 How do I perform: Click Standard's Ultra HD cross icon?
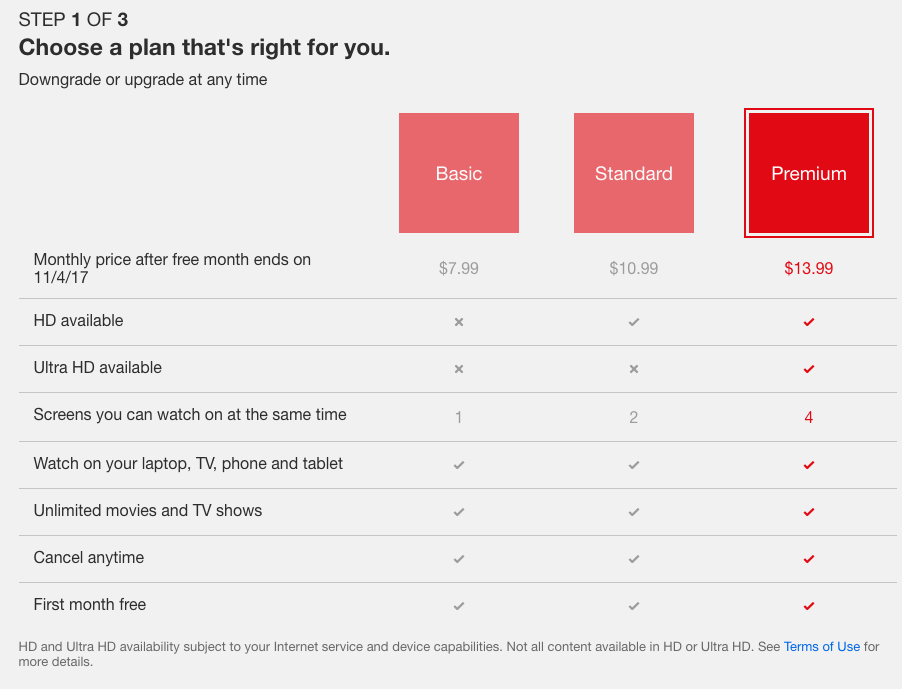coord(633,369)
